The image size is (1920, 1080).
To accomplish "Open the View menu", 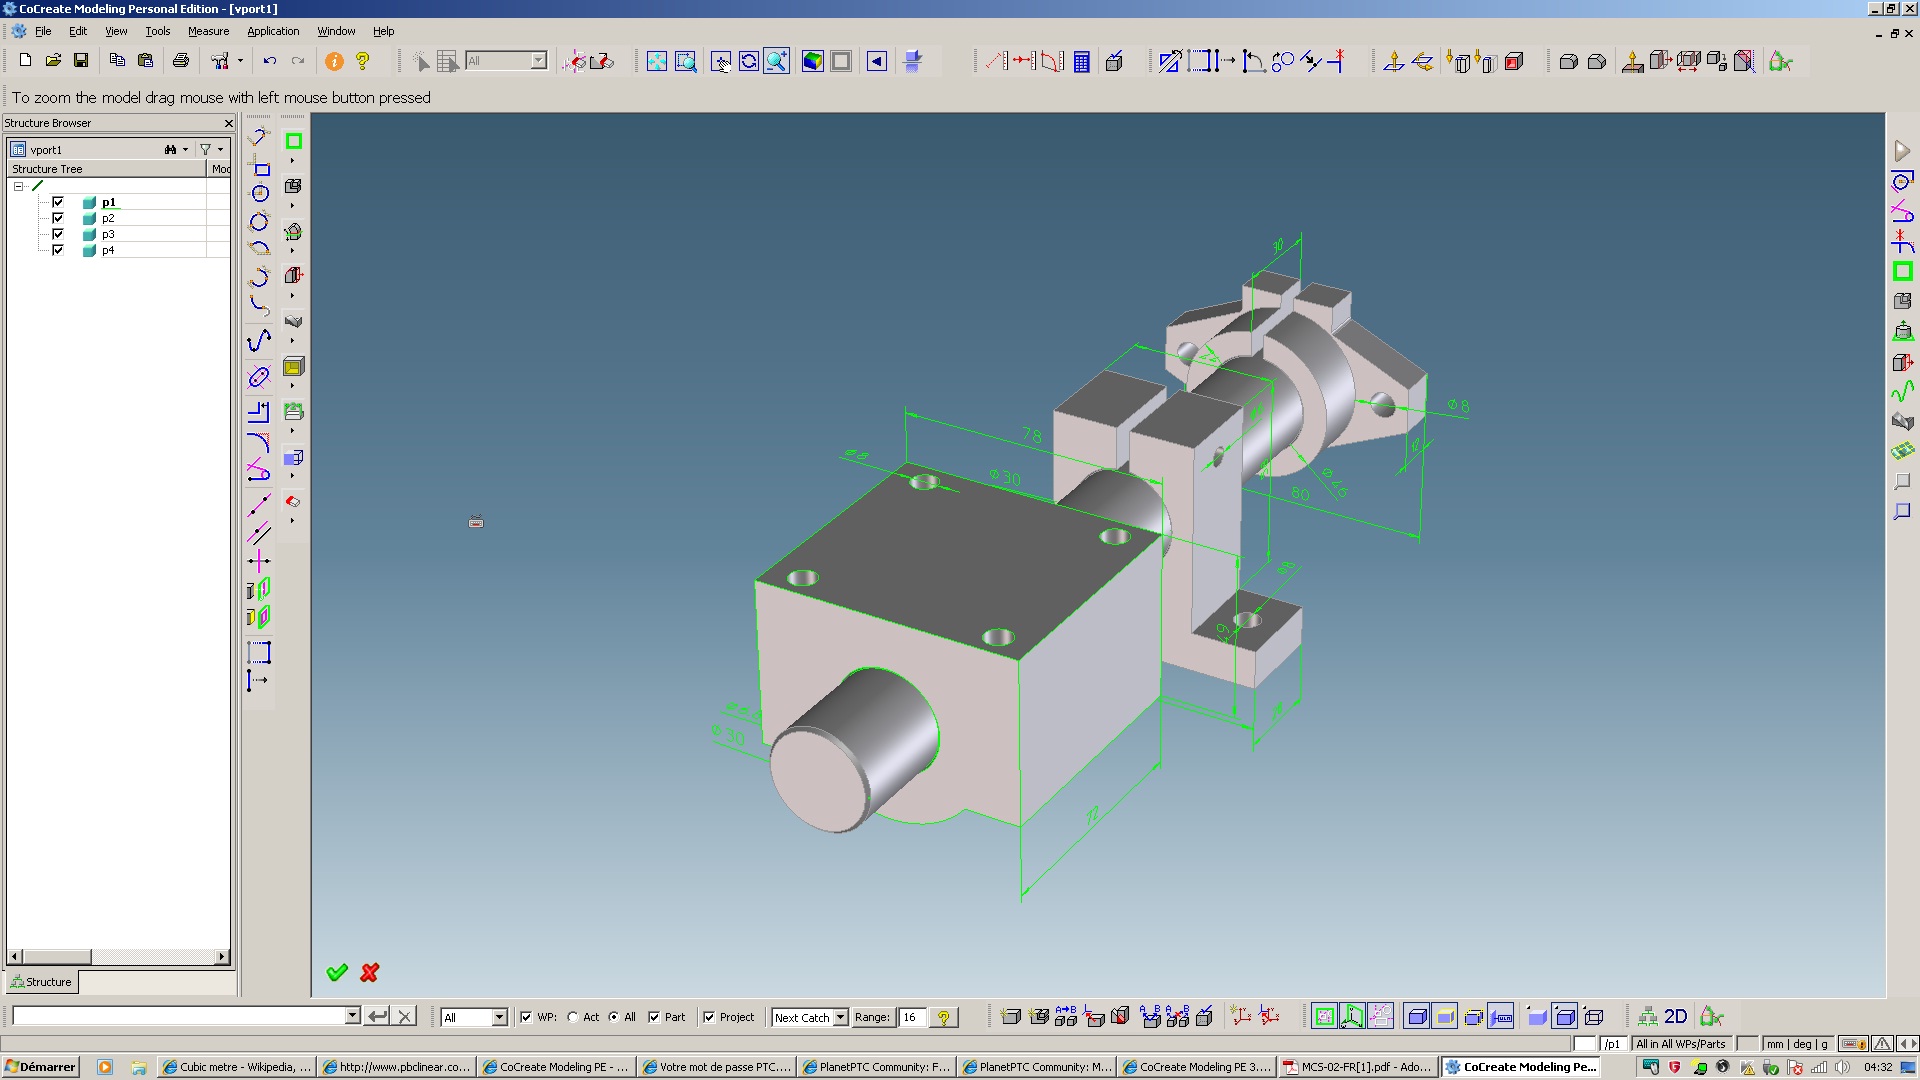I will [x=116, y=31].
